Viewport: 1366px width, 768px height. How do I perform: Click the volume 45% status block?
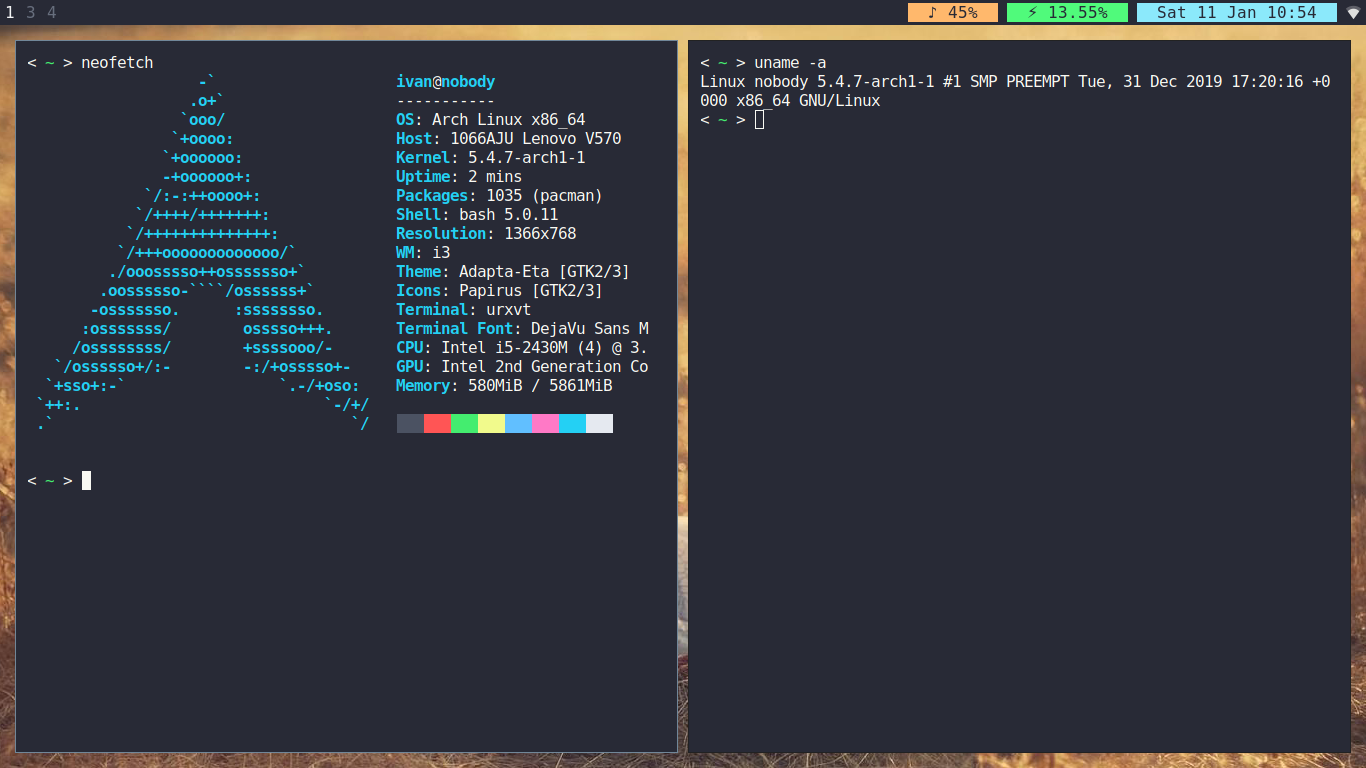[x=953, y=12]
